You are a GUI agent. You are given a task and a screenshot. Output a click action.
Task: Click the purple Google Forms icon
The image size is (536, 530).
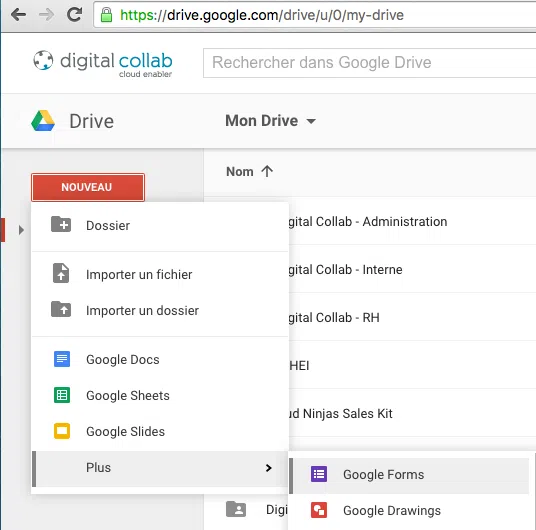tap(319, 474)
